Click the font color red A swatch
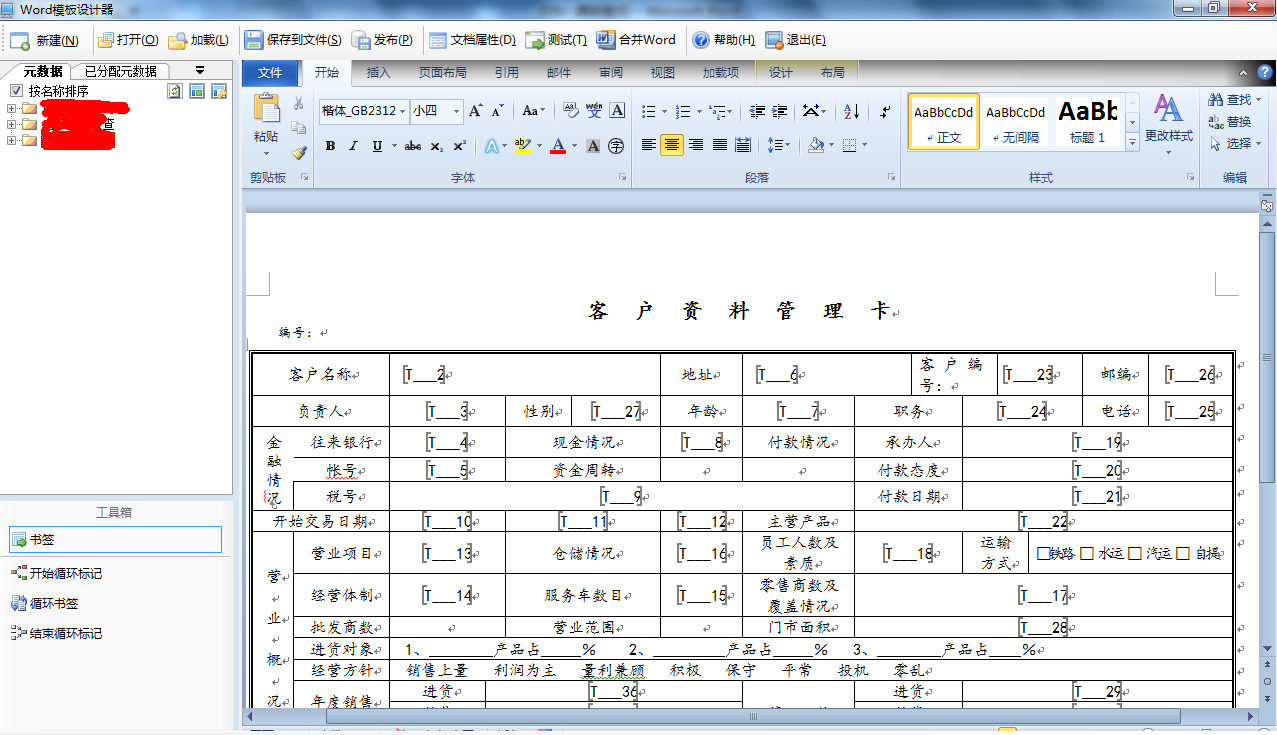Screen dimensions: 1277x735 pos(557,146)
